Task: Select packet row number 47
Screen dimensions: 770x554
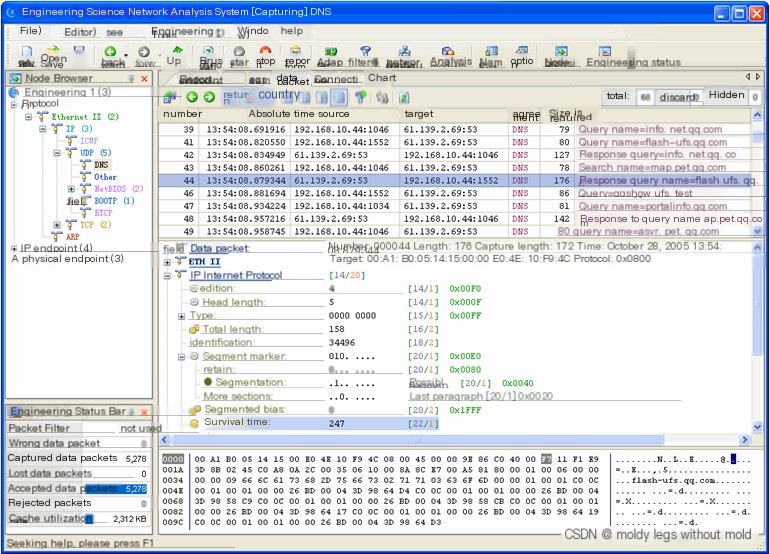Action: pyautogui.click(x=454, y=206)
